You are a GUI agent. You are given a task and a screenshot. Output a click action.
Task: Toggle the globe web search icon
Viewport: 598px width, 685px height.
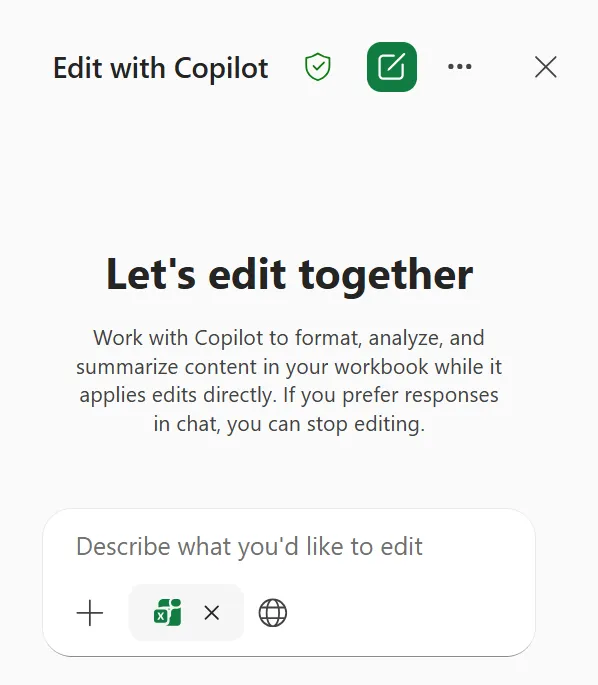pyautogui.click(x=273, y=612)
